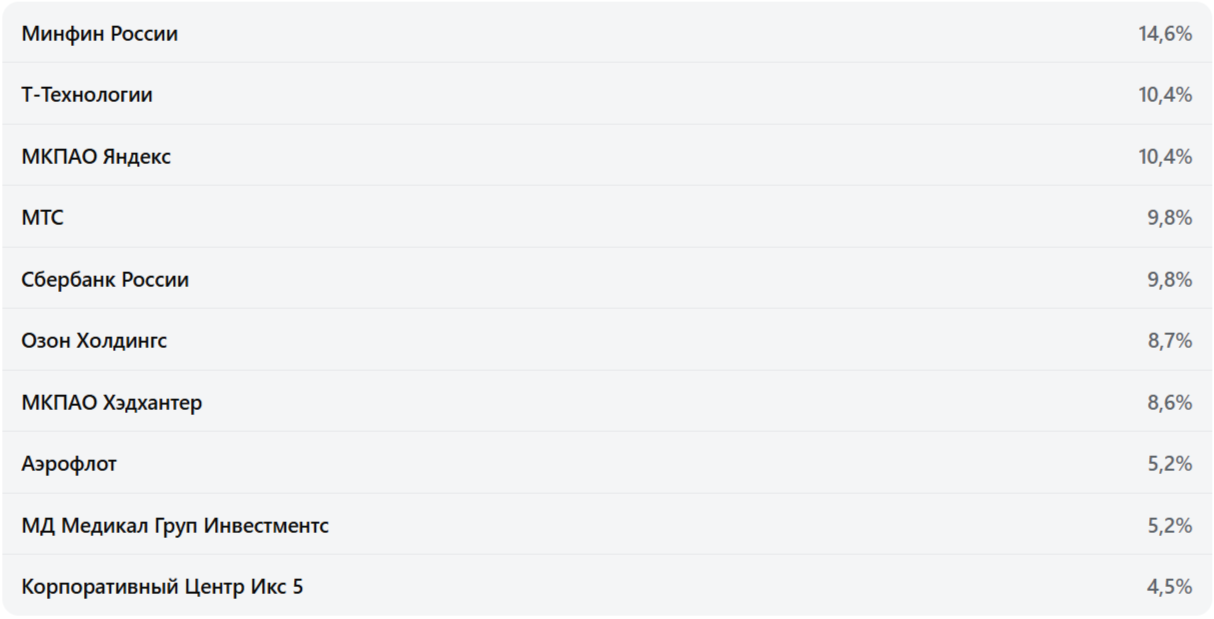Click the percentage next to МКПАО Яндекс
Viewport: 1214px width, 619px height.
[x=1165, y=157]
